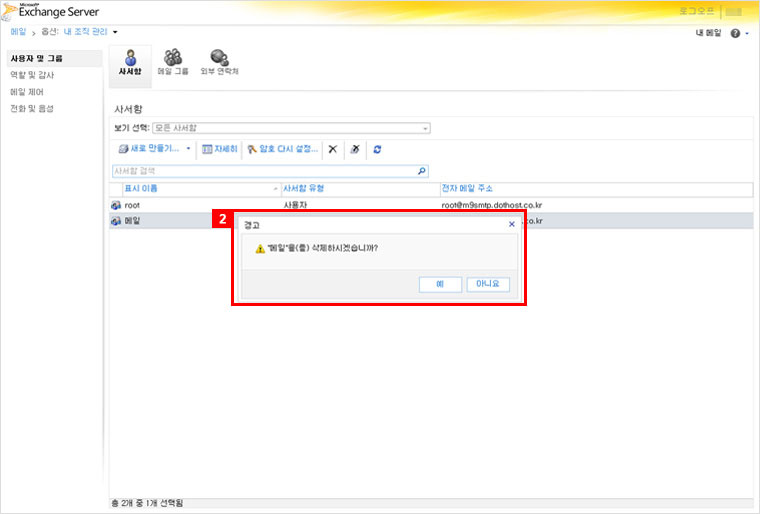Open 전화 및 음성 in sidebar
The height and width of the screenshot is (514, 760).
32,108
